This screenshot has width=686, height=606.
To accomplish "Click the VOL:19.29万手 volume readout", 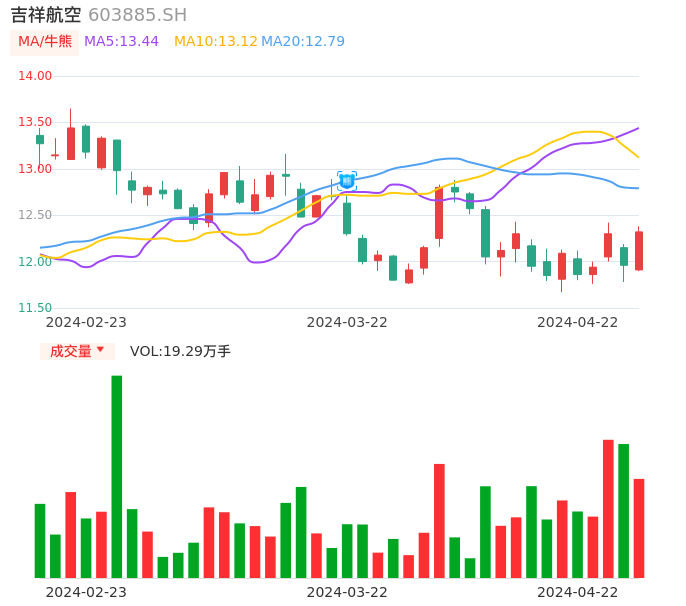I will (180, 352).
